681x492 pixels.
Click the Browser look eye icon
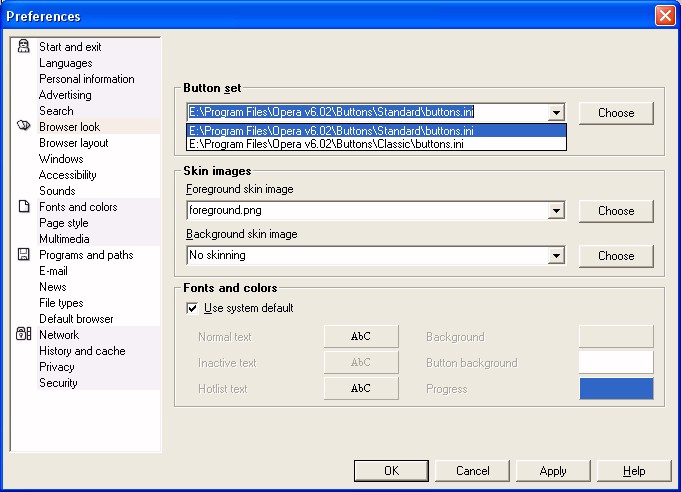(24, 127)
